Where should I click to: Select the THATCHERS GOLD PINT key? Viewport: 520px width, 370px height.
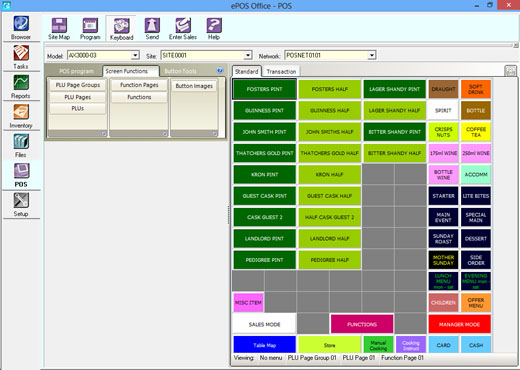coord(264,153)
